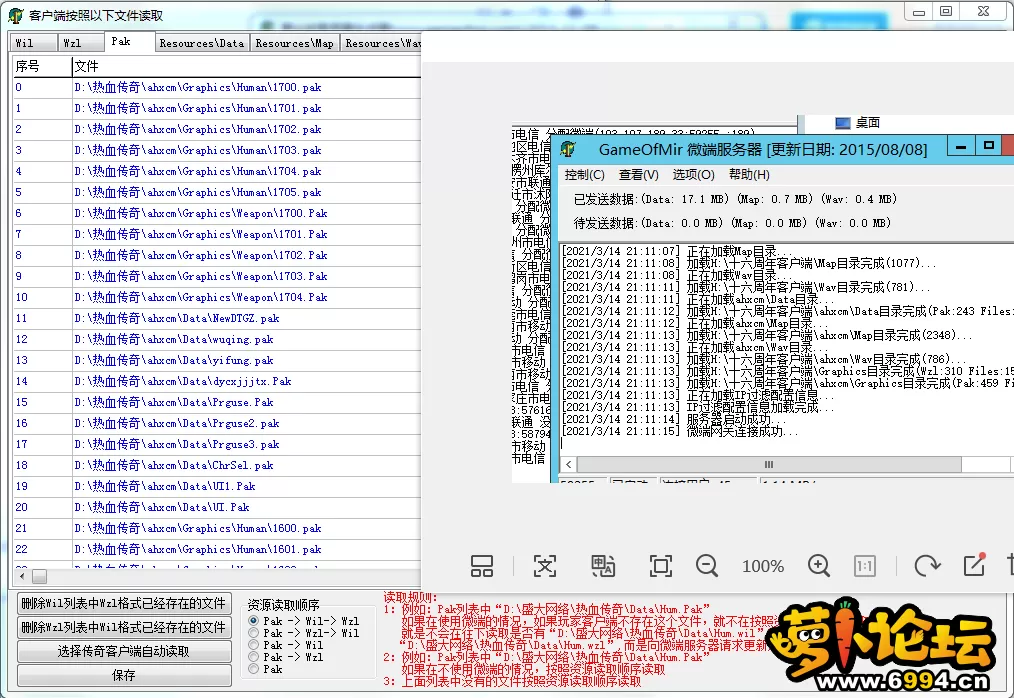Click the edit image icon with red dot

click(975, 565)
